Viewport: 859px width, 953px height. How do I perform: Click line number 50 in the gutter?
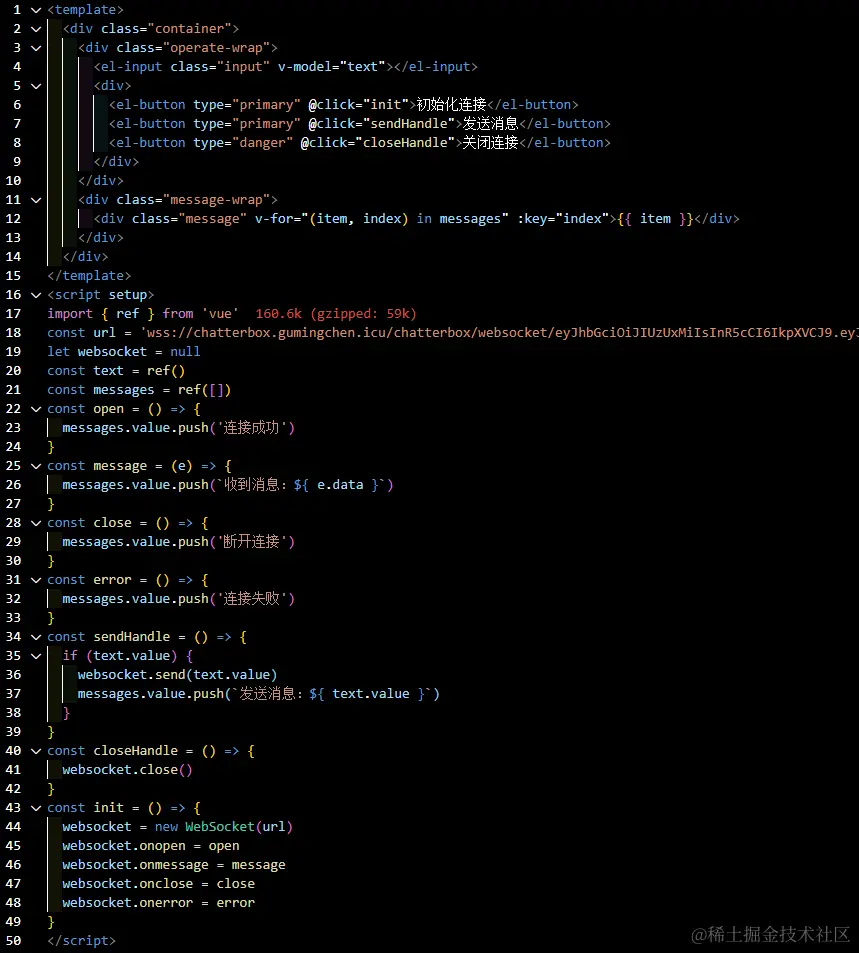[x=13, y=940]
